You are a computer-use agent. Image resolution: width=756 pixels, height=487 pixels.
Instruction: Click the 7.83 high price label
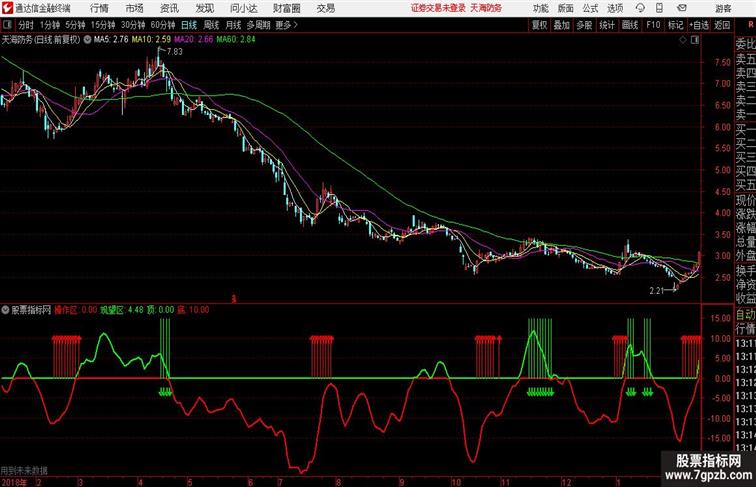(x=175, y=52)
